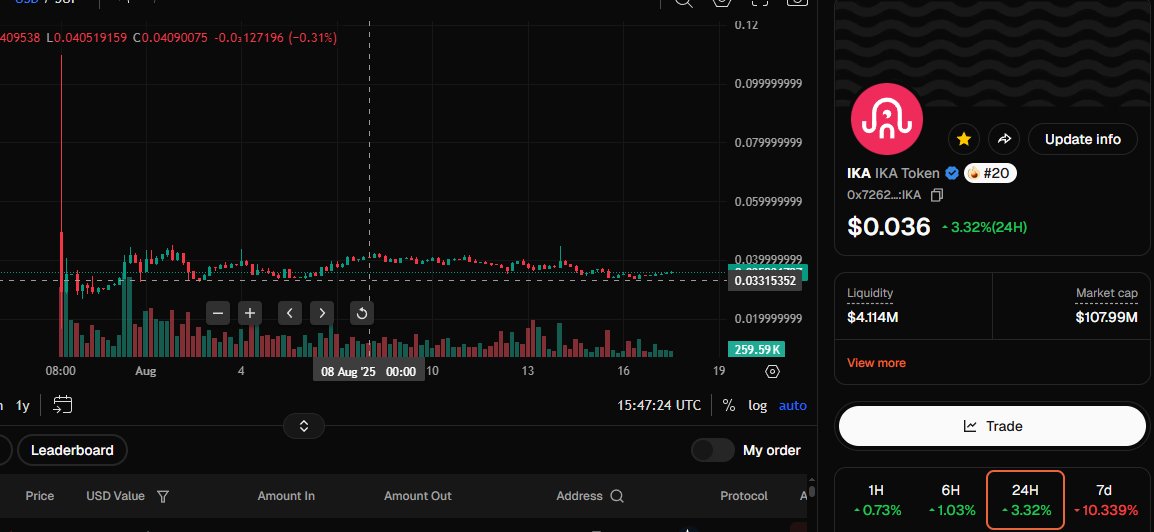This screenshot has width=1154, height=532.
Task: Sort by the USD Value column header
Action: (x=116, y=497)
